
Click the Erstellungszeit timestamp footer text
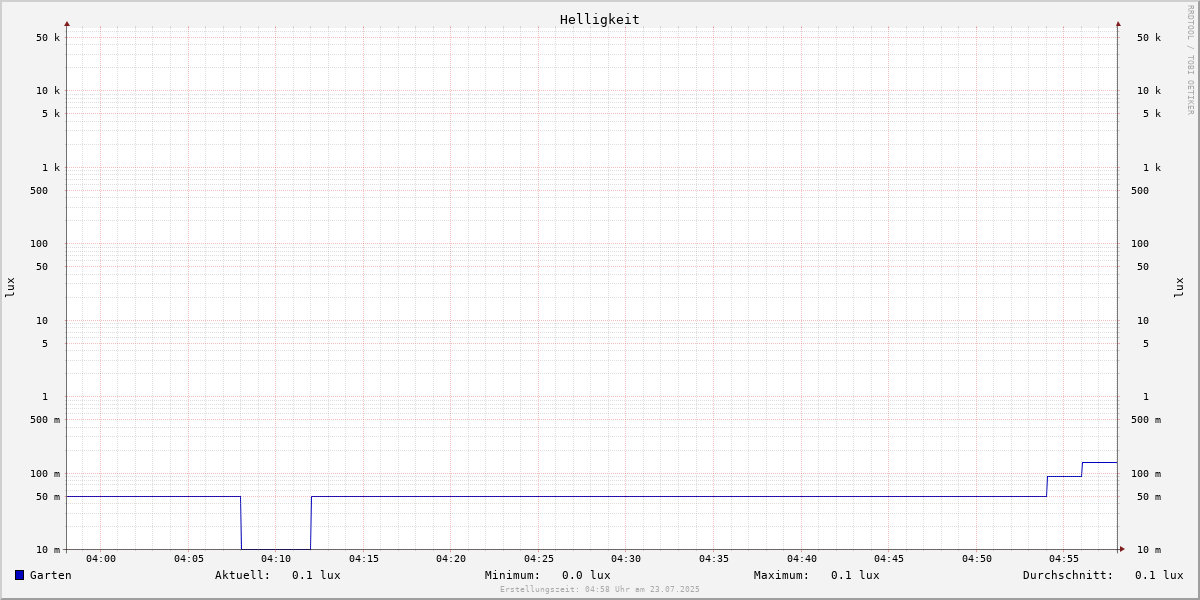600,589
